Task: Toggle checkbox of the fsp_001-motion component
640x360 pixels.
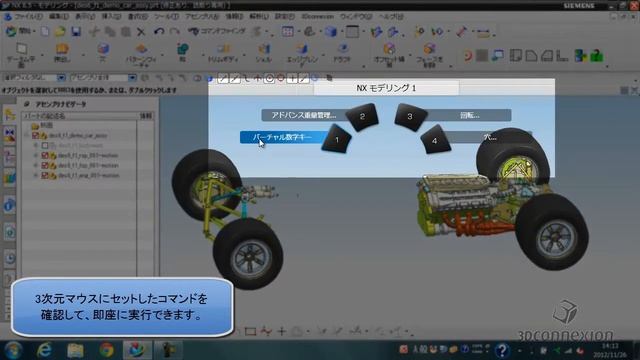Action: click(x=45, y=165)
